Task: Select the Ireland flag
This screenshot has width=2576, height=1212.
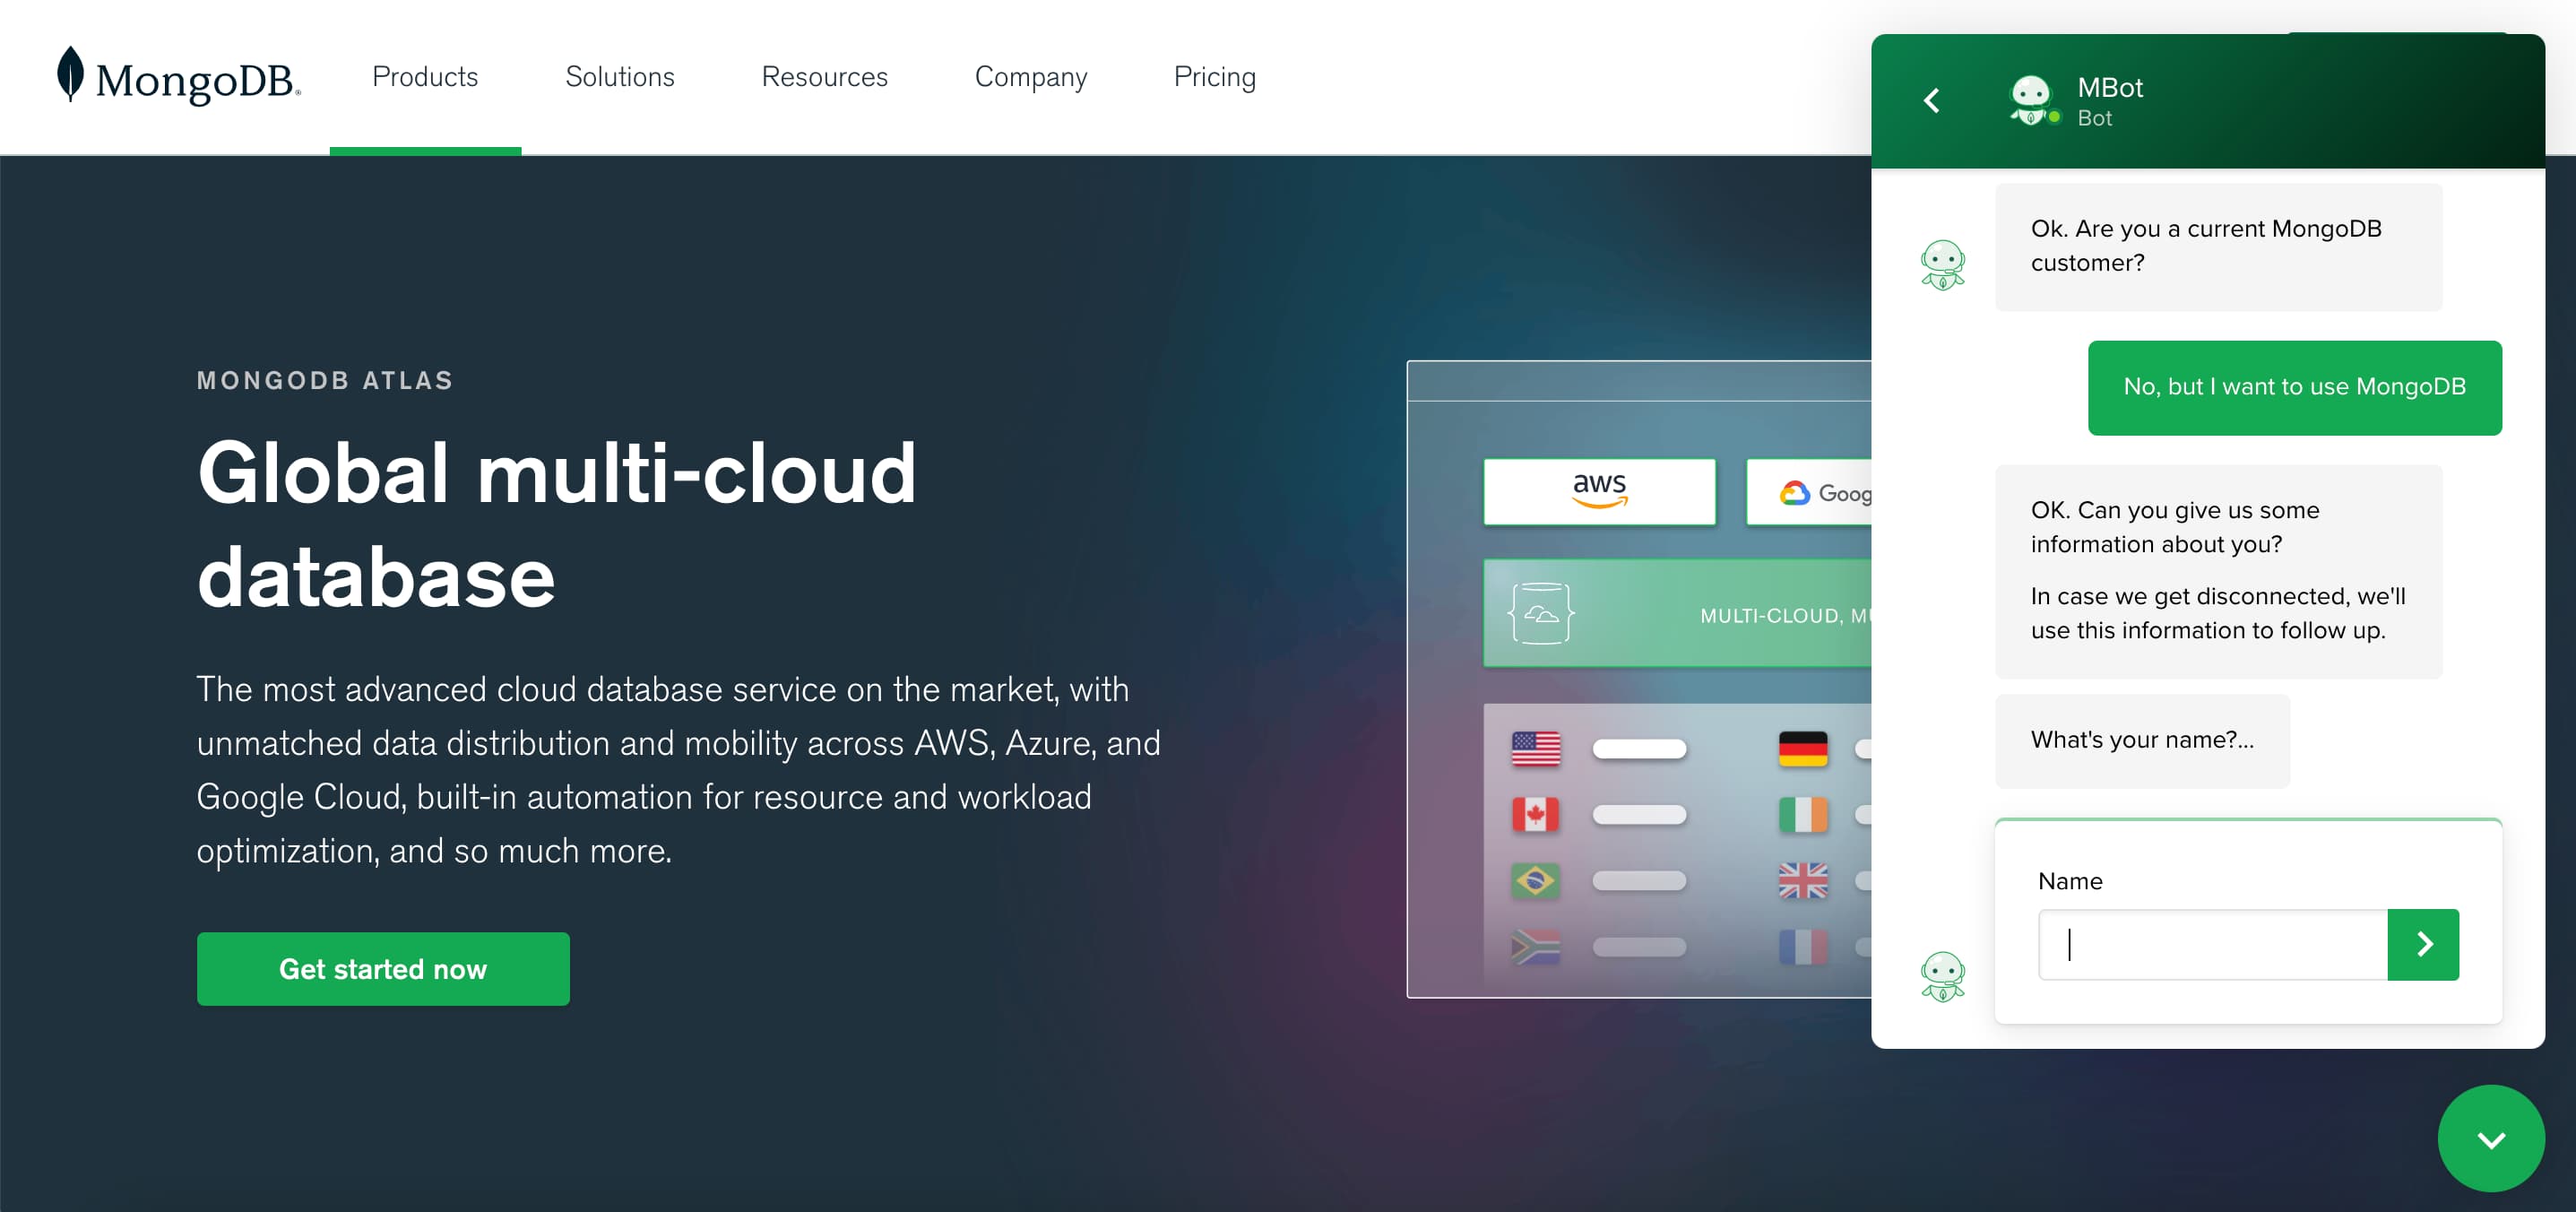Action: [x=1802, y=814]
